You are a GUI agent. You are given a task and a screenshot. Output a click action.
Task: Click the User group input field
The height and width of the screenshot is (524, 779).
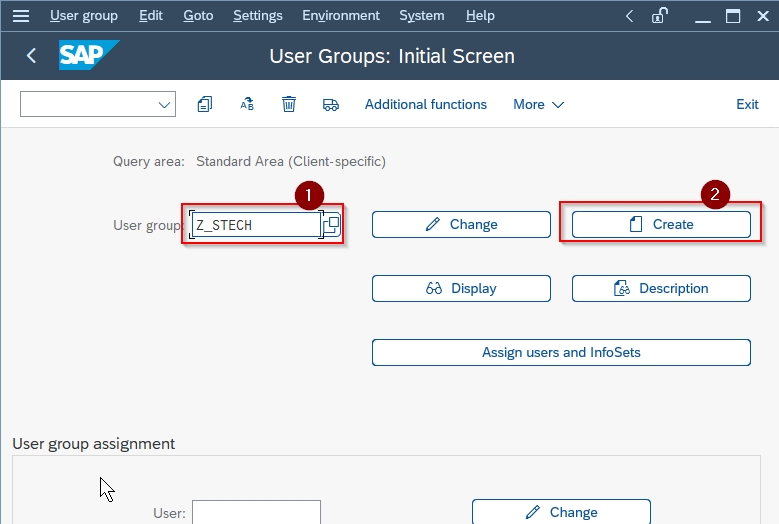(x=256, y=225)
